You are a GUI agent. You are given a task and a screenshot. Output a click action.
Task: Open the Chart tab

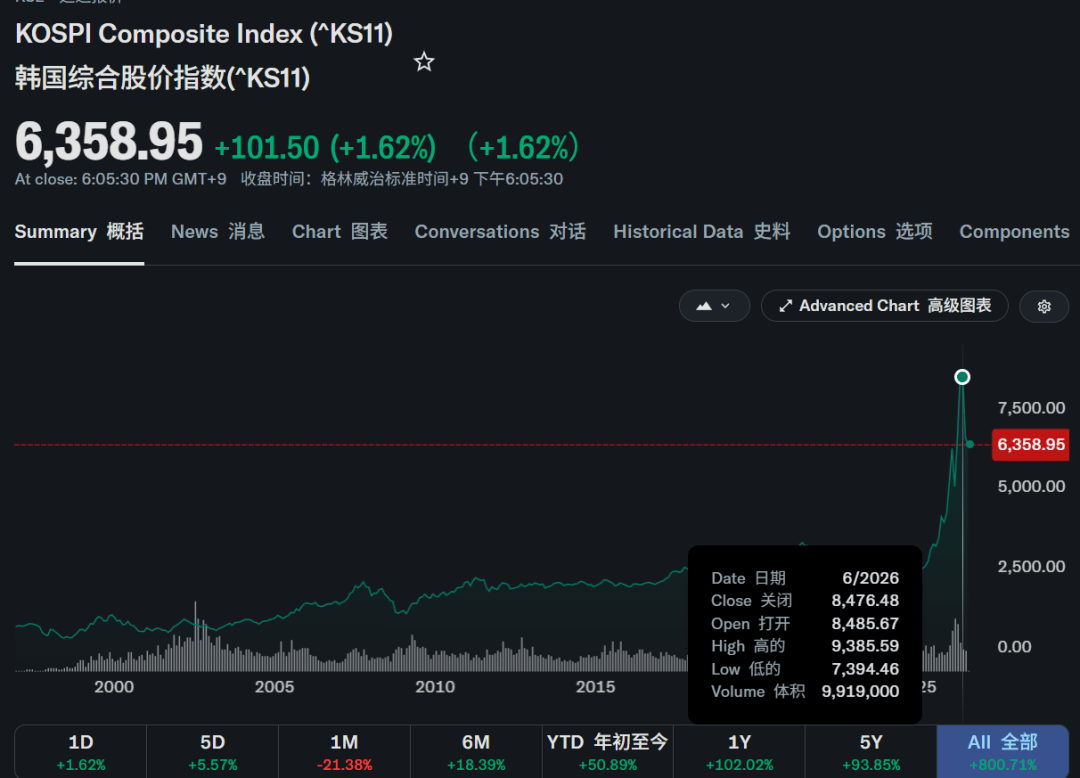coord(340,232)
